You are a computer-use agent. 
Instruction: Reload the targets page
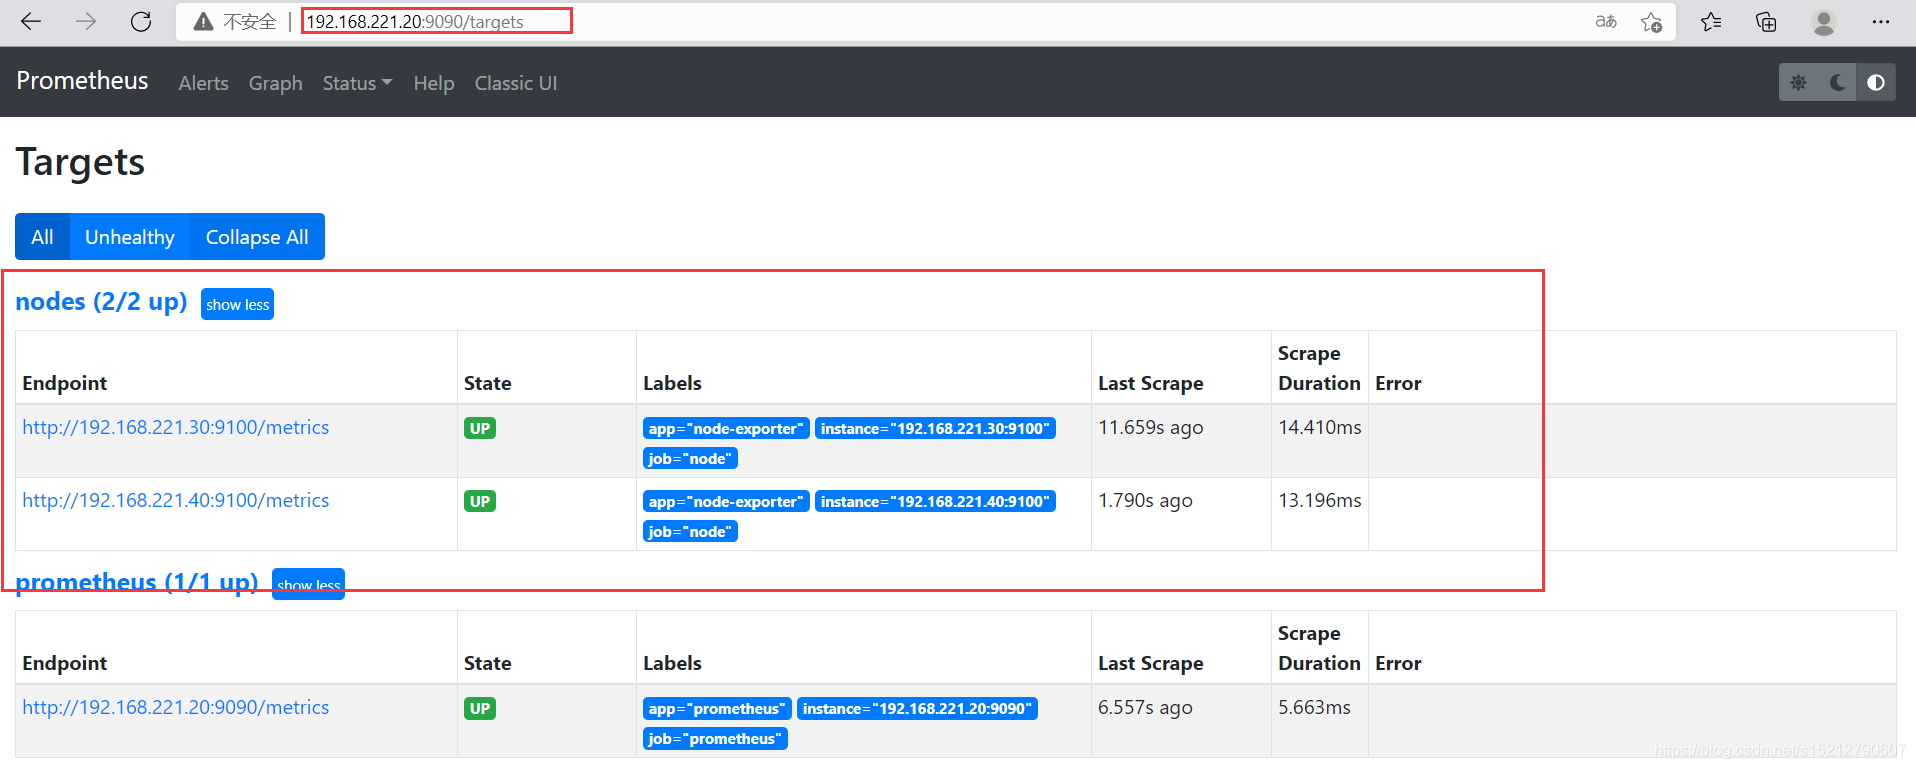(141, 21)
